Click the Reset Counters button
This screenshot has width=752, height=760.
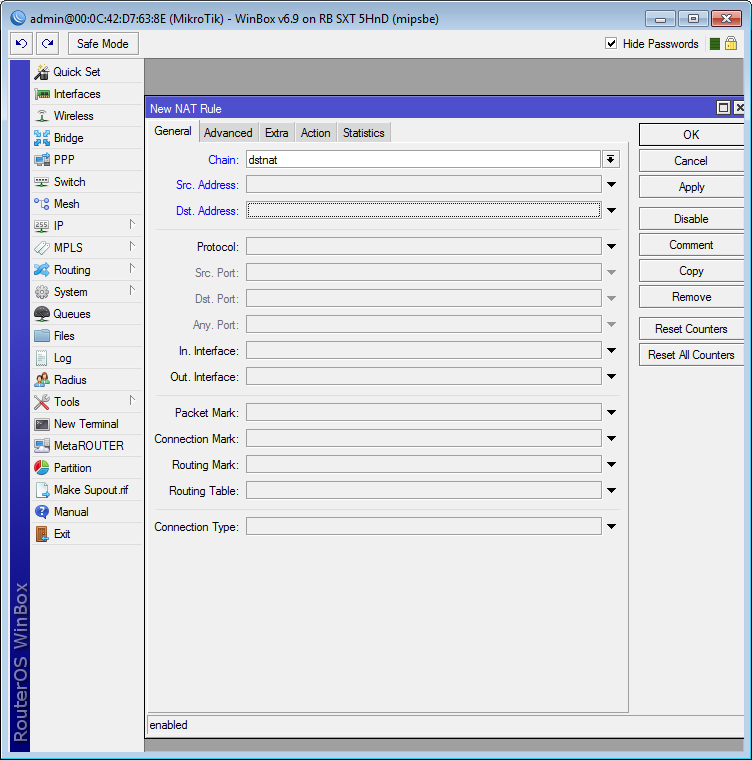[691, 329]
